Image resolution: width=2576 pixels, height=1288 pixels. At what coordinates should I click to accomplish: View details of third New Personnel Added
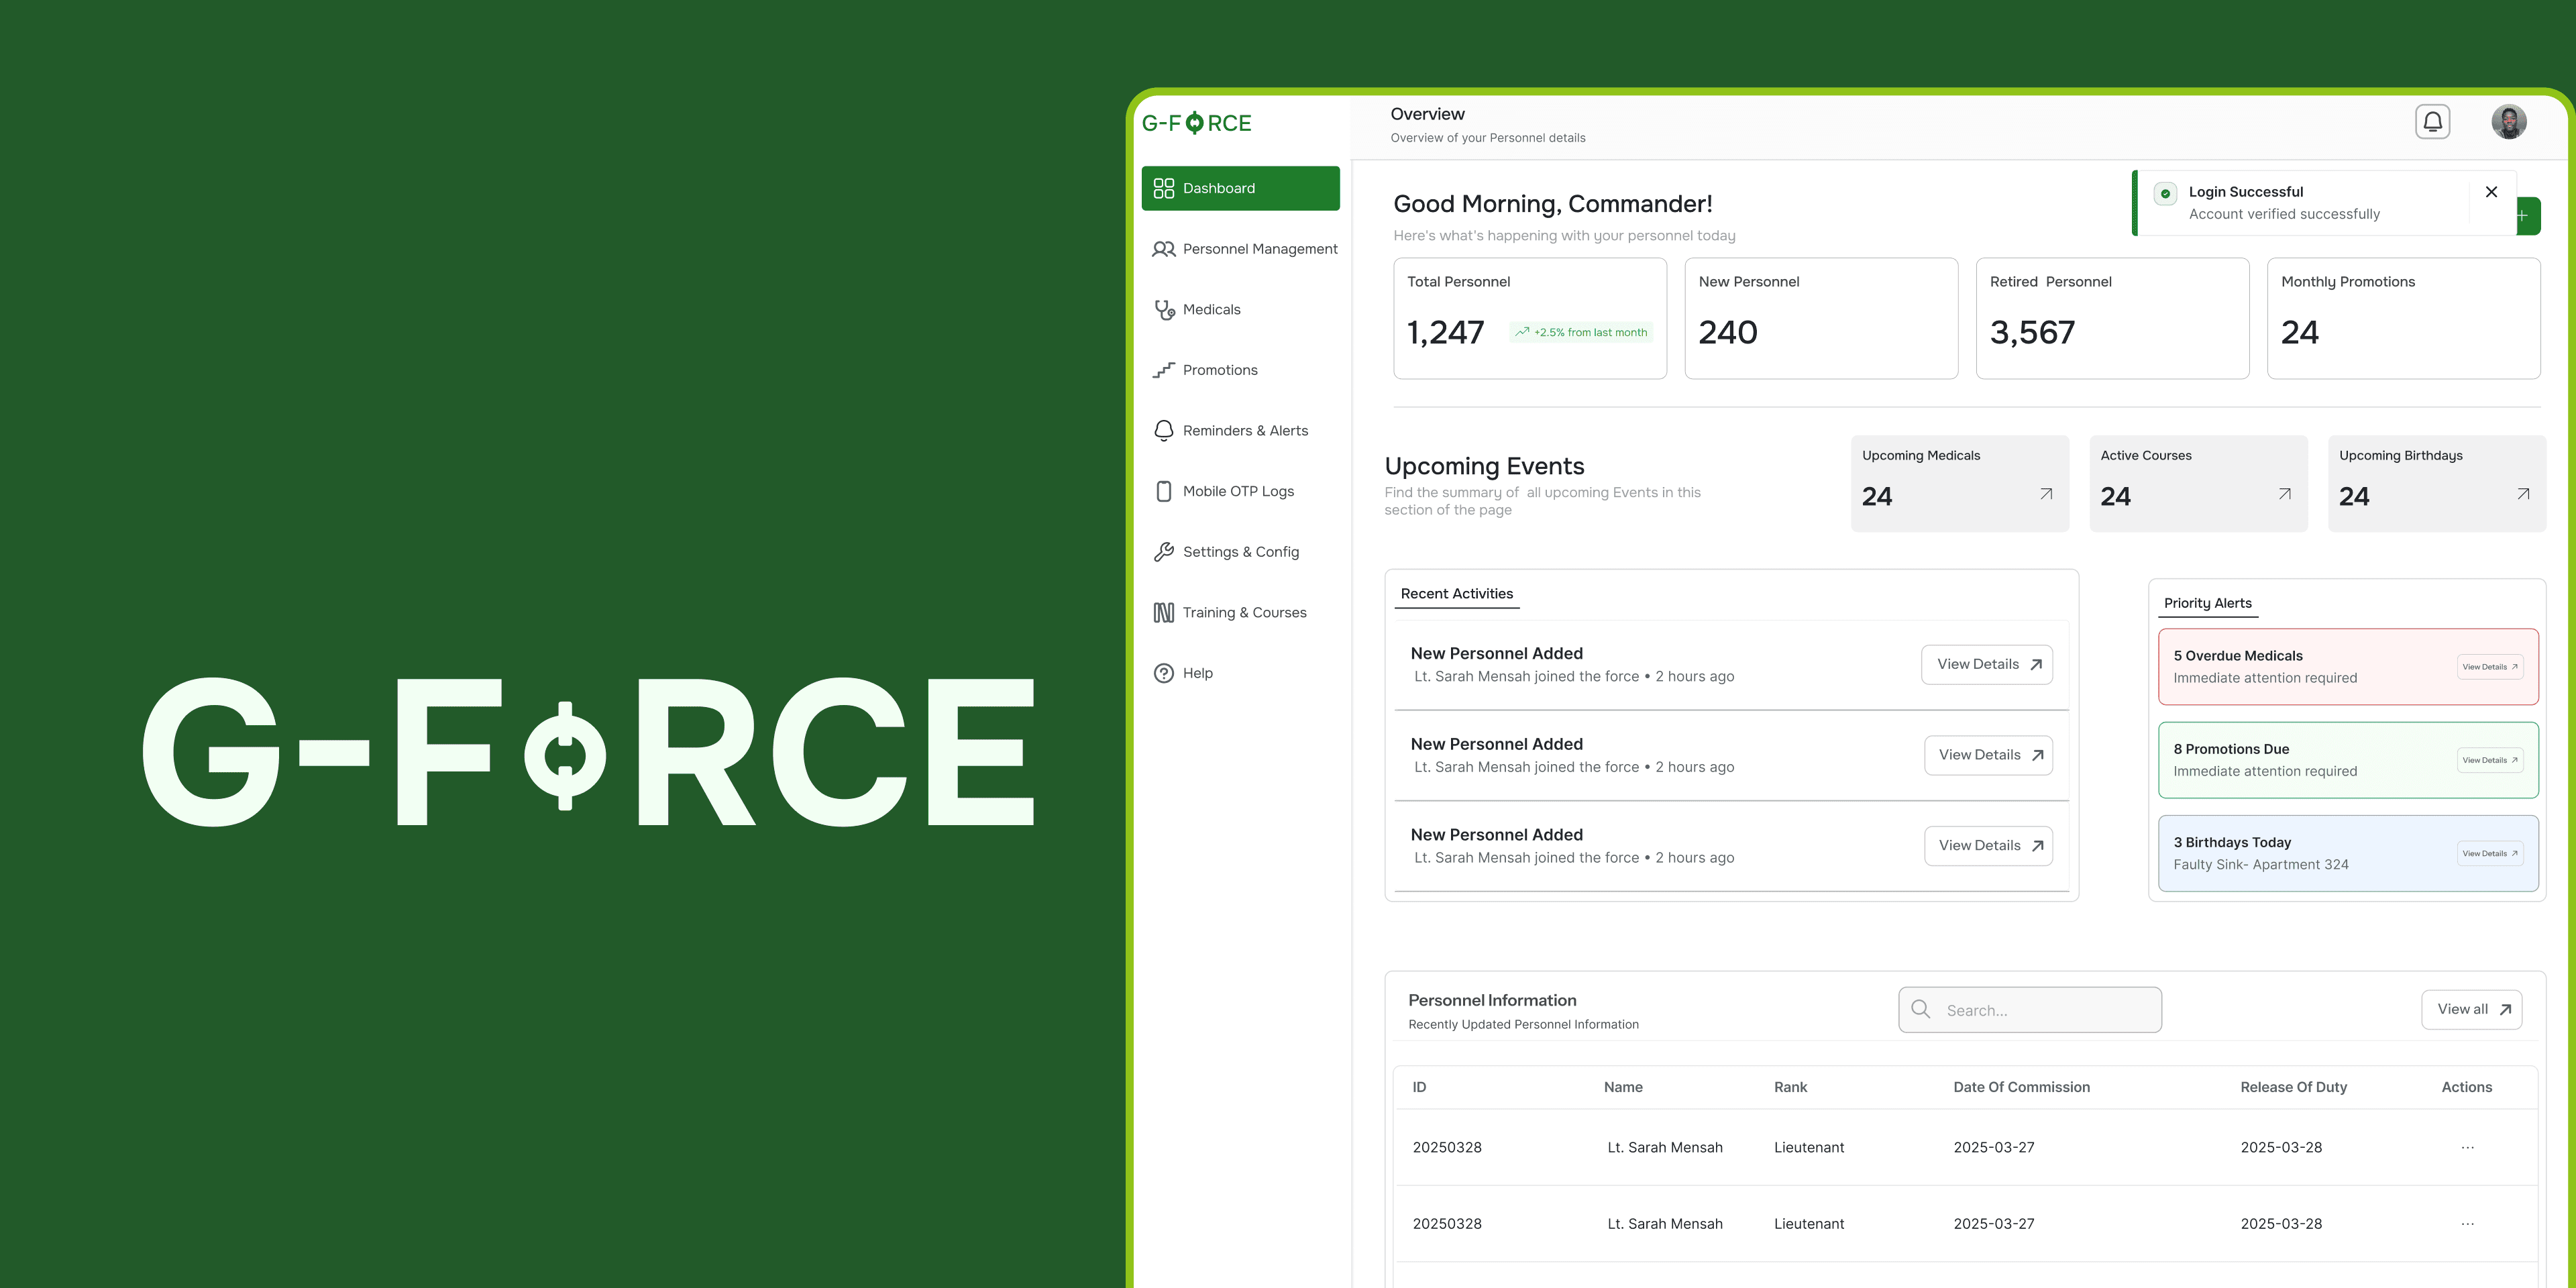tap(1988, 846)
